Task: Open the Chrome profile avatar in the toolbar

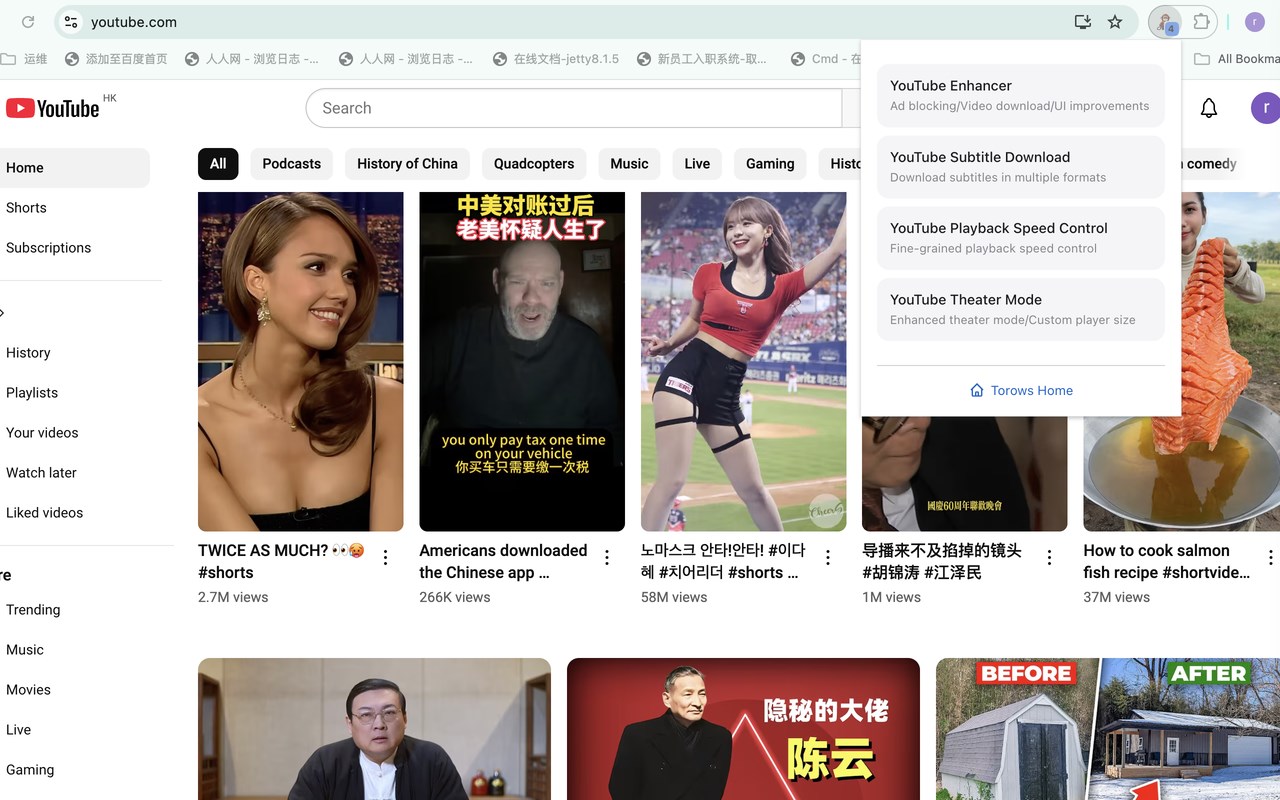Action: [x=1255, y=22]
